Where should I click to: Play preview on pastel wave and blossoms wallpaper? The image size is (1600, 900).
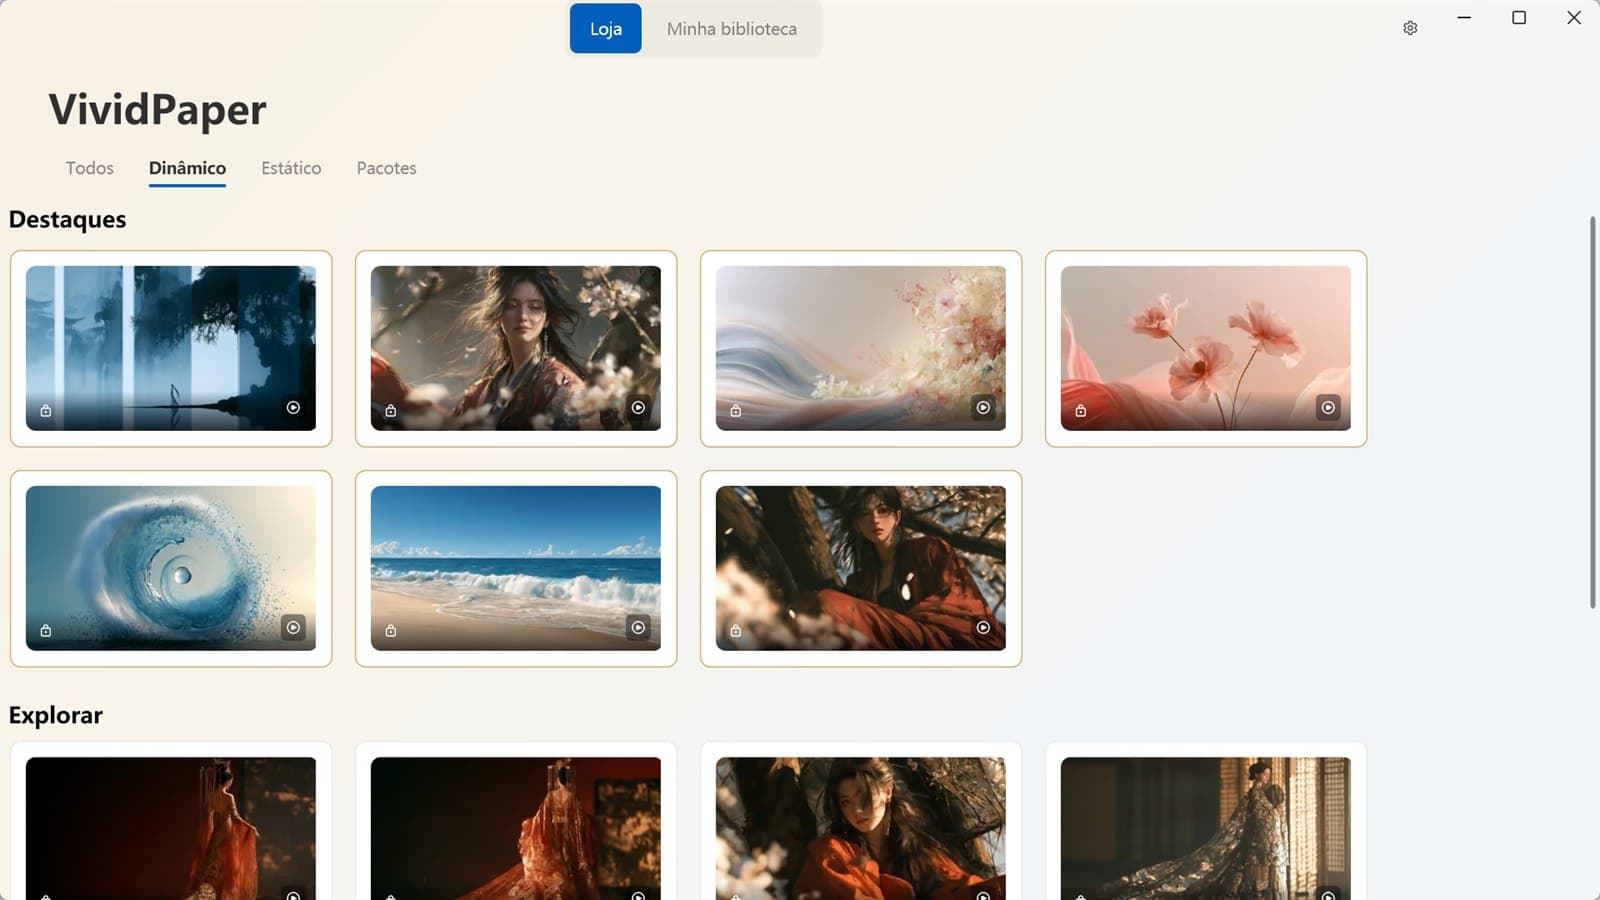click(983, 408)
